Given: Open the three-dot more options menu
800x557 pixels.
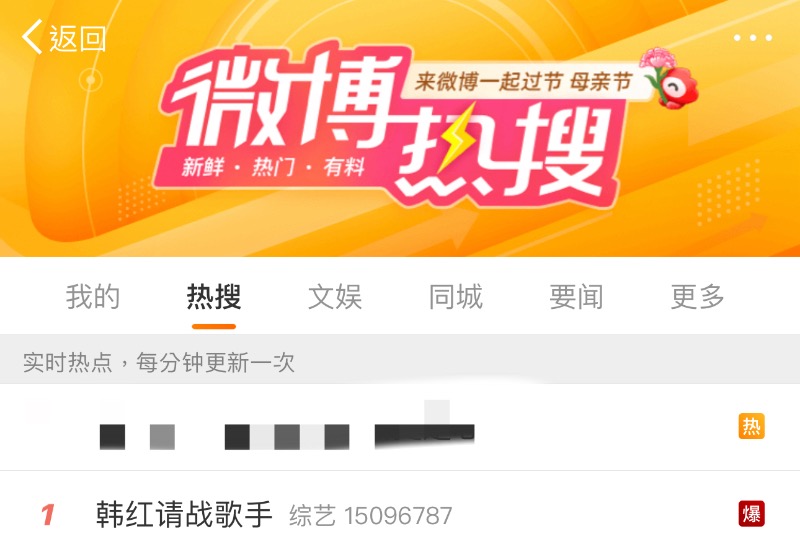Looking at the screenshot, I should 753,37.
